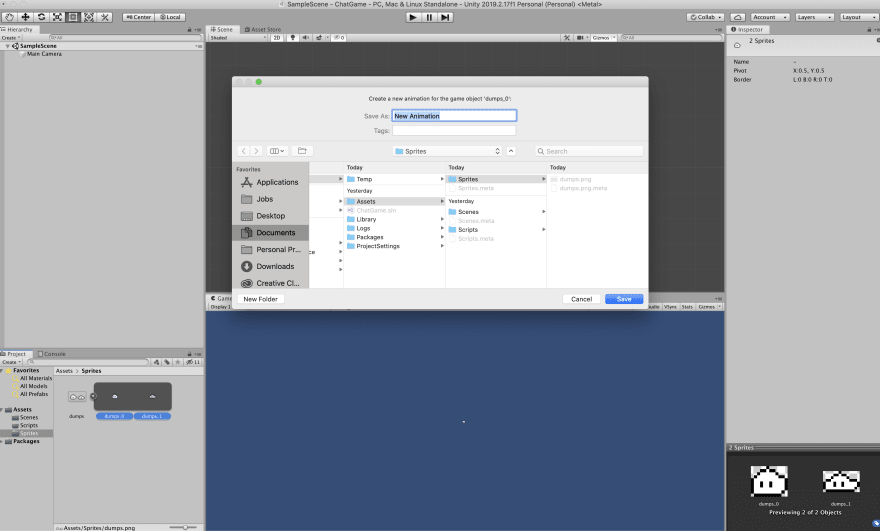This screenshot has width=880, height=531.
Task: Switch to the Asset Store tab
Action: point(263,29)
